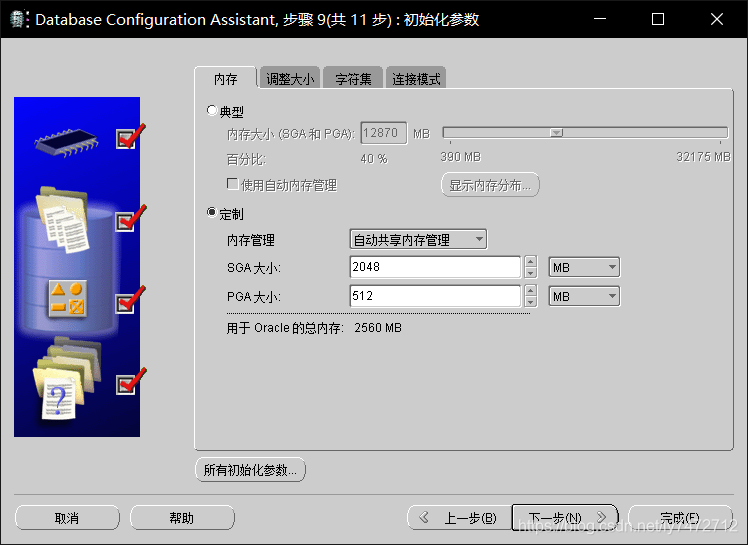Screen dimensions: 748x545
Task: Decrease SGA size with down arrow
Action: coord(530,273)
